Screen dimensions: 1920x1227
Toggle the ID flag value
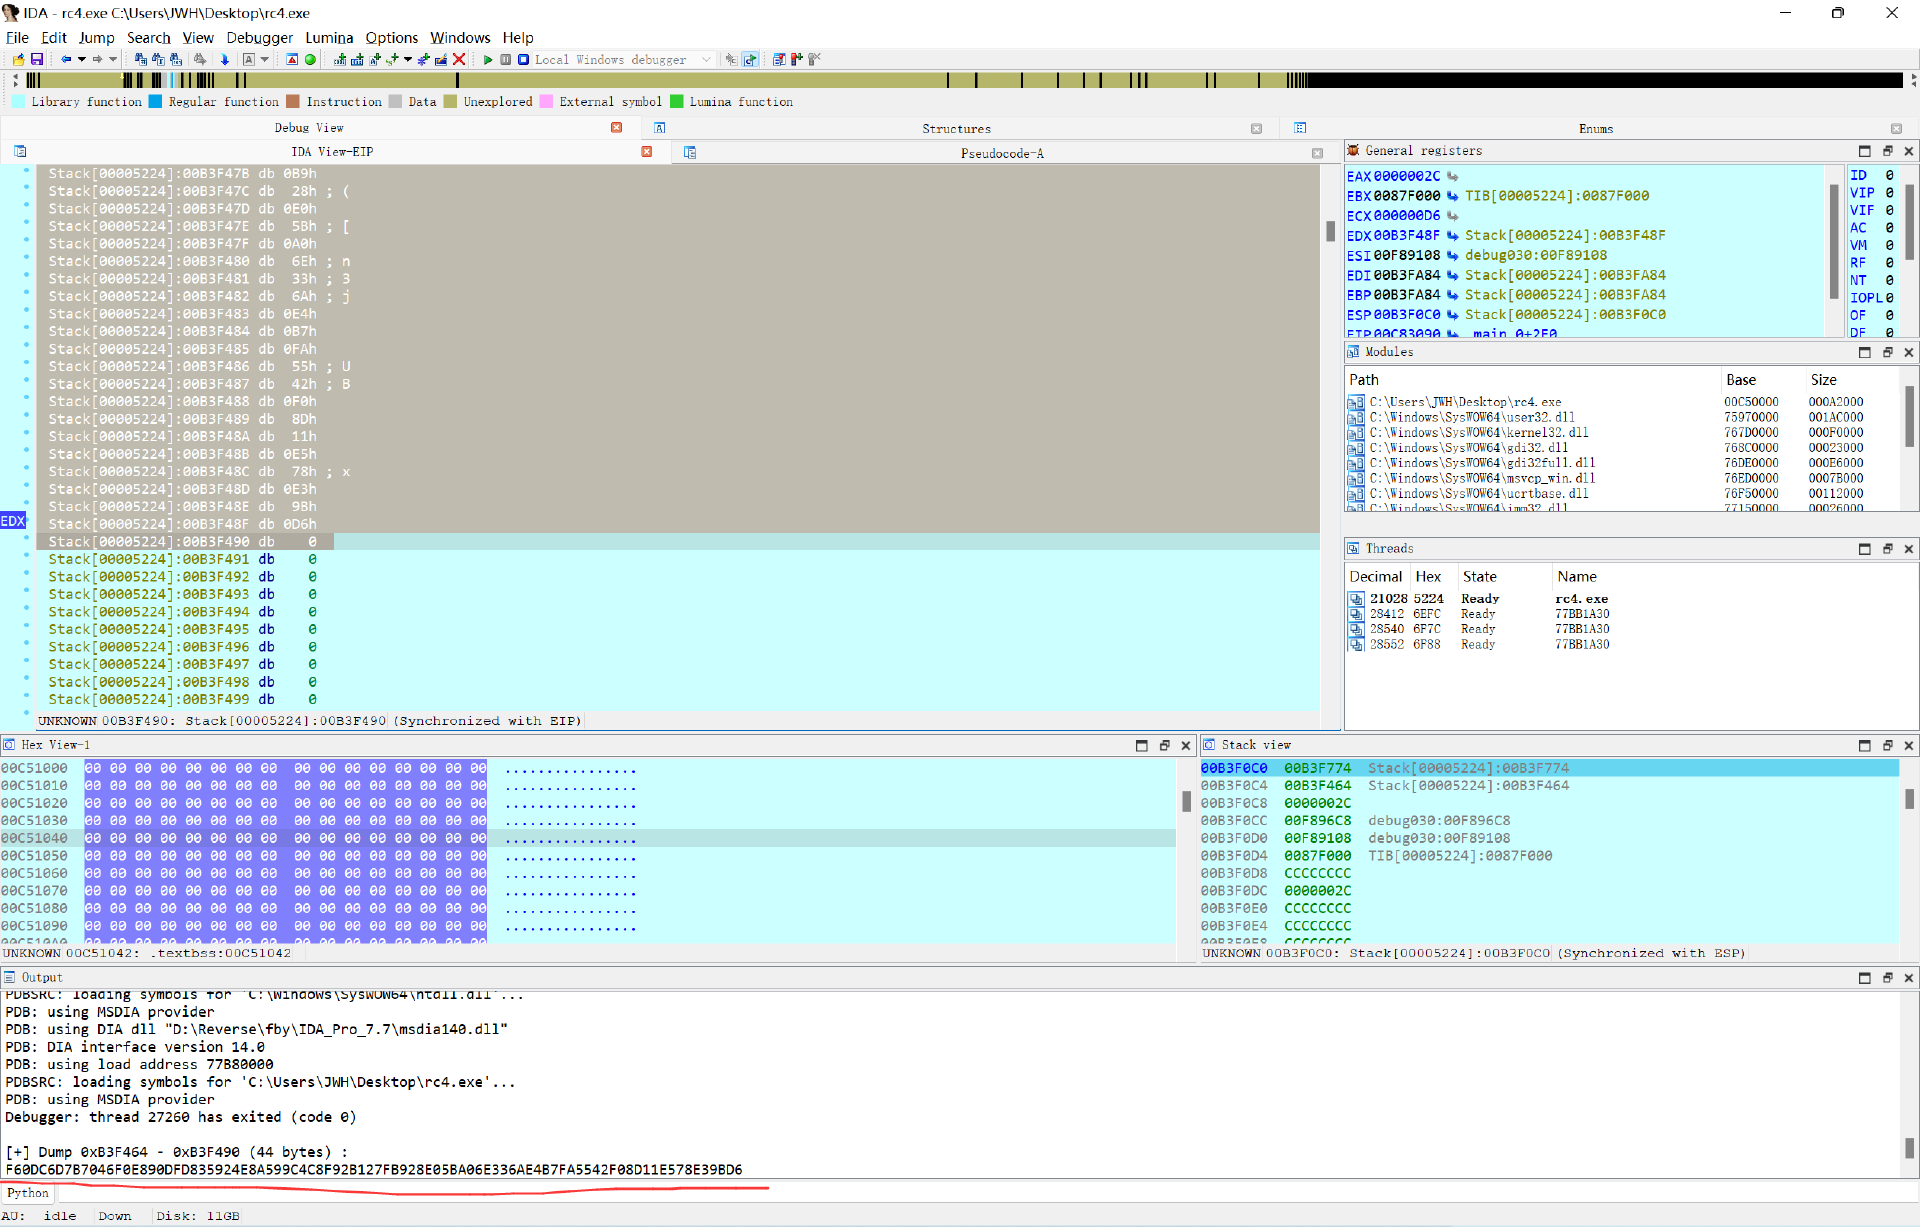[1889, 176]
